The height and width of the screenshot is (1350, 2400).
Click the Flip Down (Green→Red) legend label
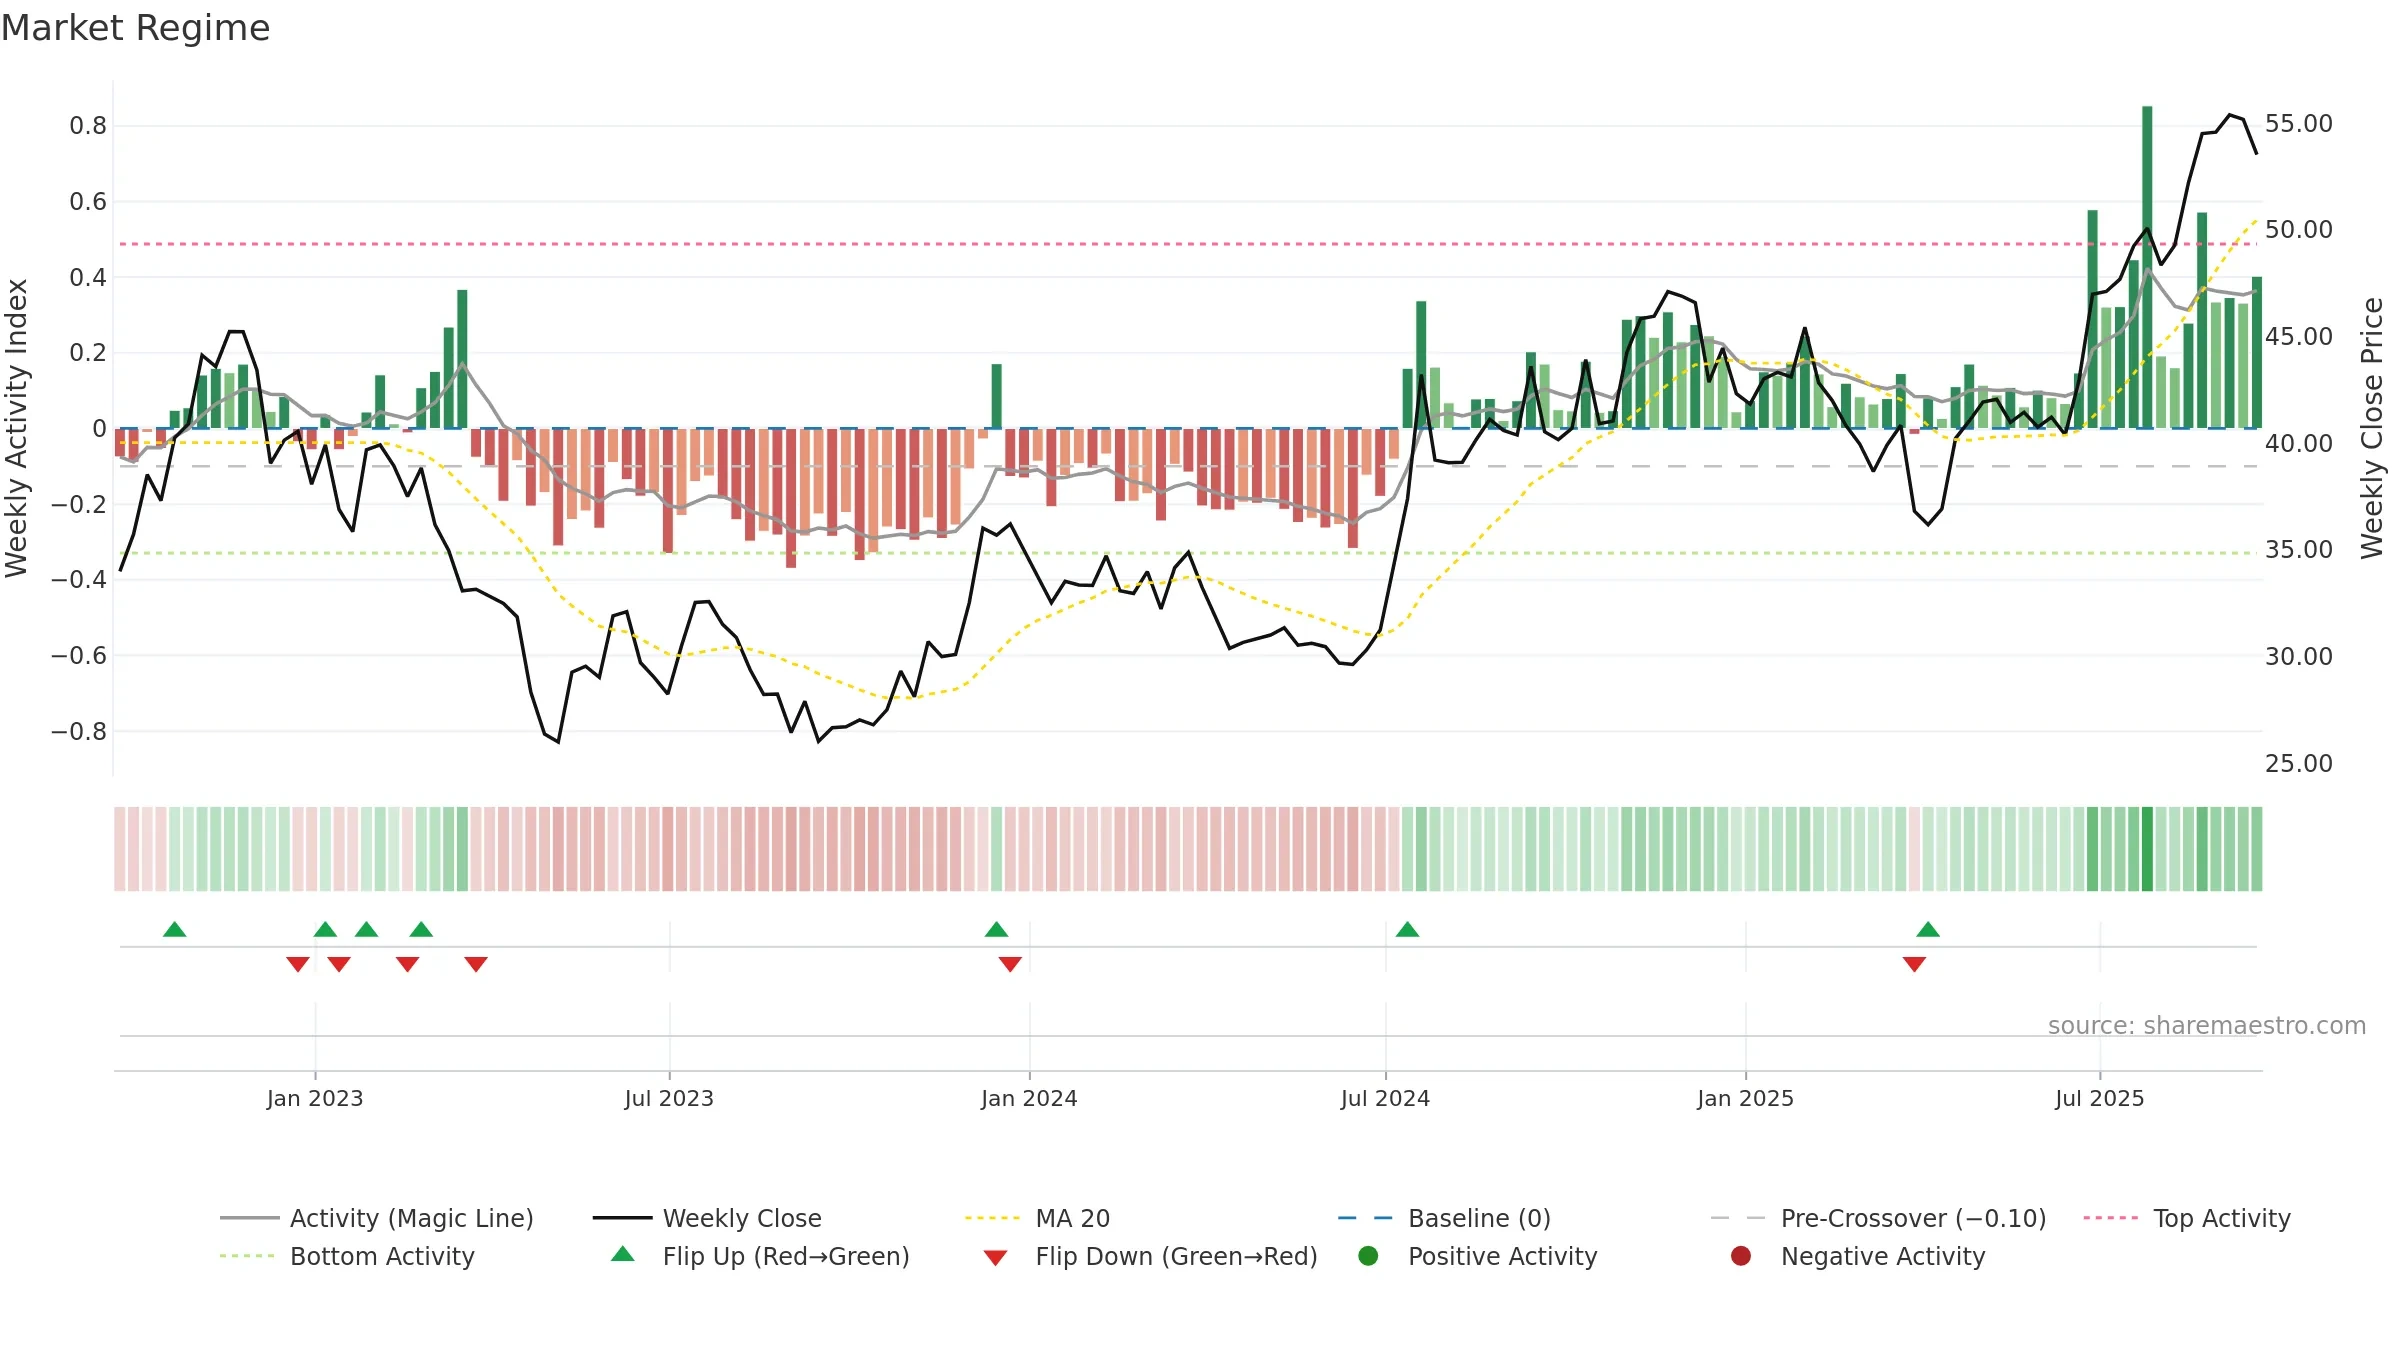(x=1176, y=1256)
